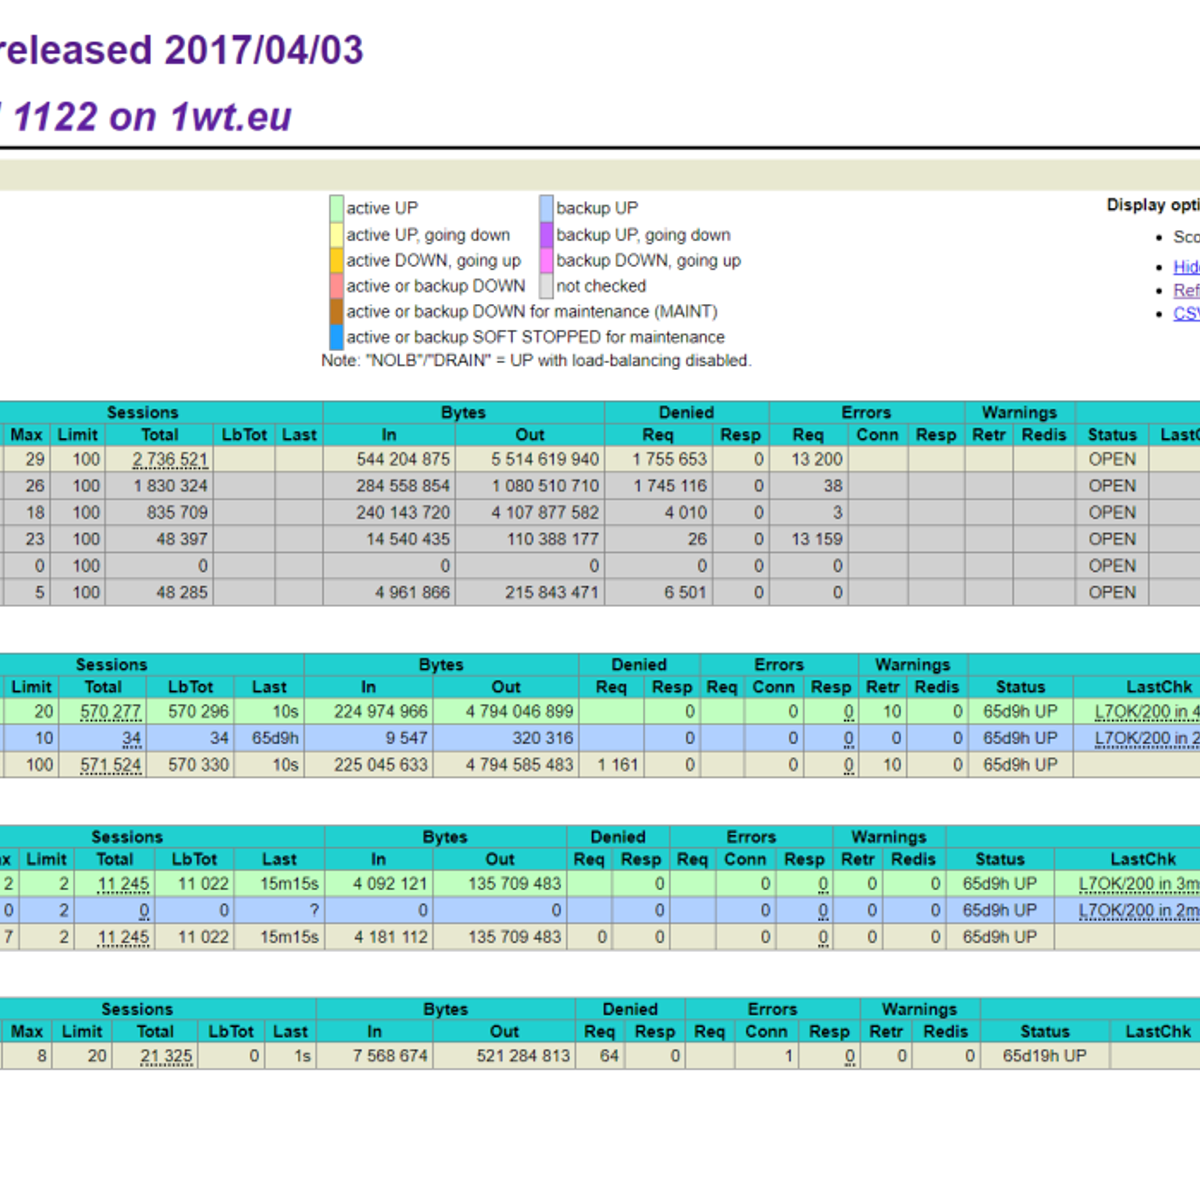
Task: Click the light blue 'backup UP' swatch
Action: point(546,208)
